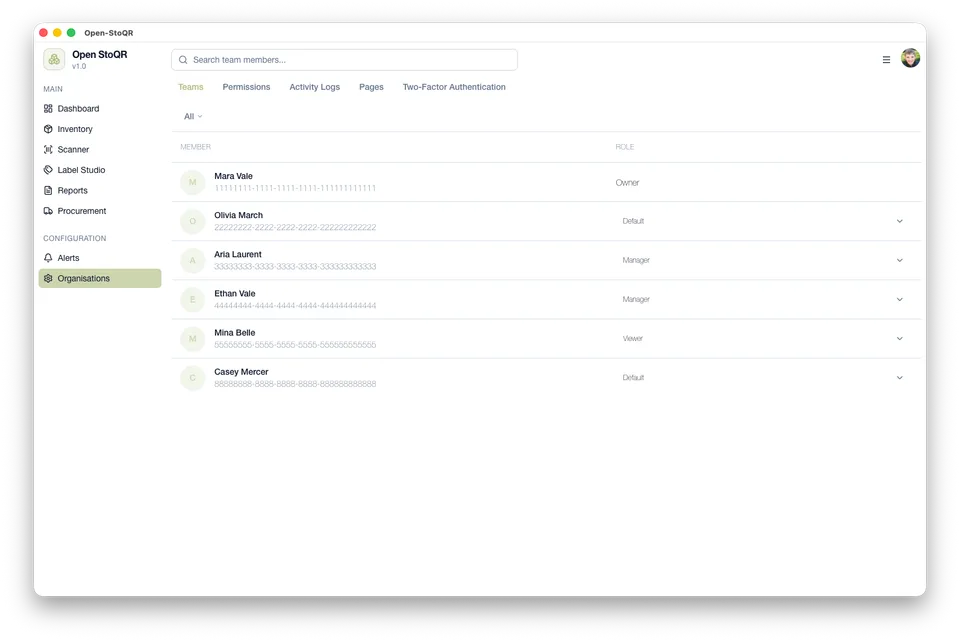This screenshot has width=960, height=641.
Task: Click the name Mara Vale
Action: point(233,176)
